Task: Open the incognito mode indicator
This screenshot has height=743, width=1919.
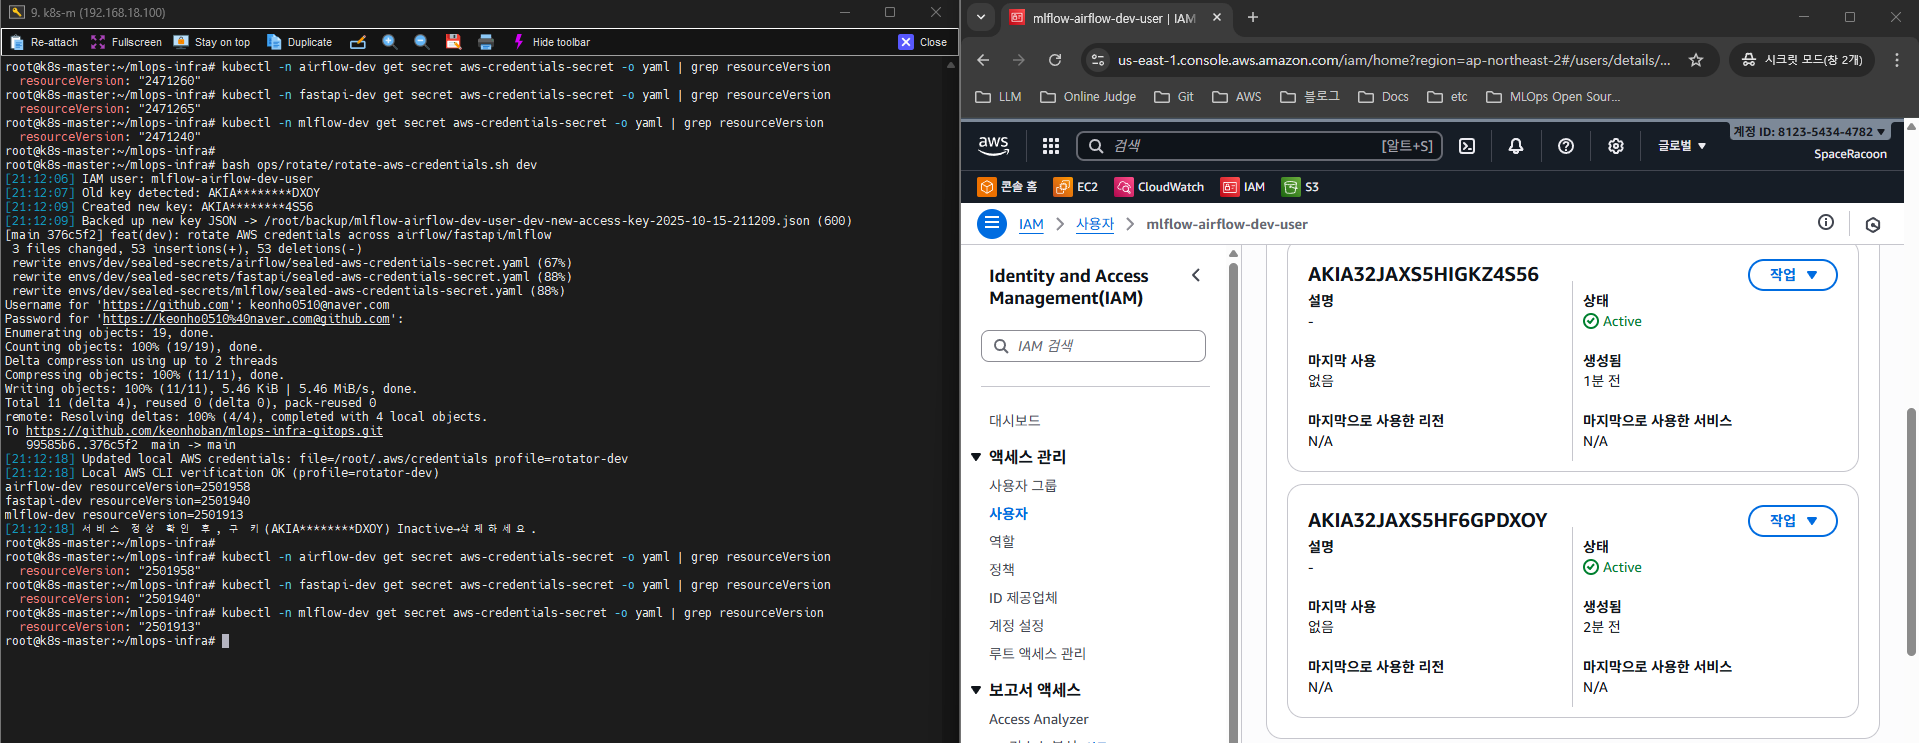Action: point(1802,60)
